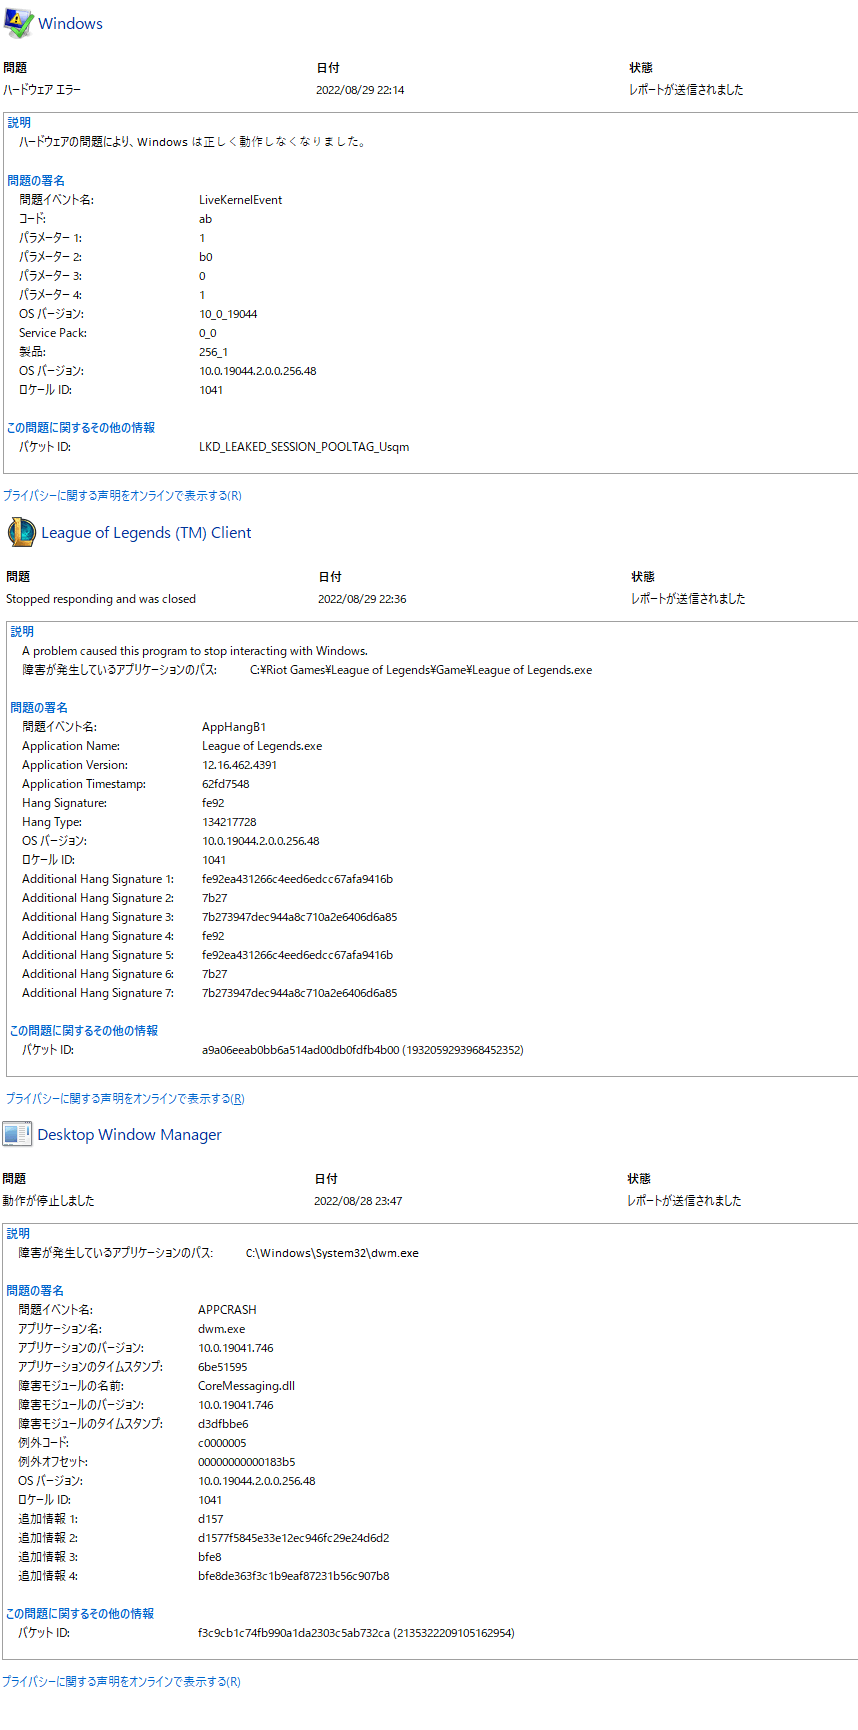Select the fault module name "CoreMessaging.dll"
858x1730 pixels.
(246, 1386)
